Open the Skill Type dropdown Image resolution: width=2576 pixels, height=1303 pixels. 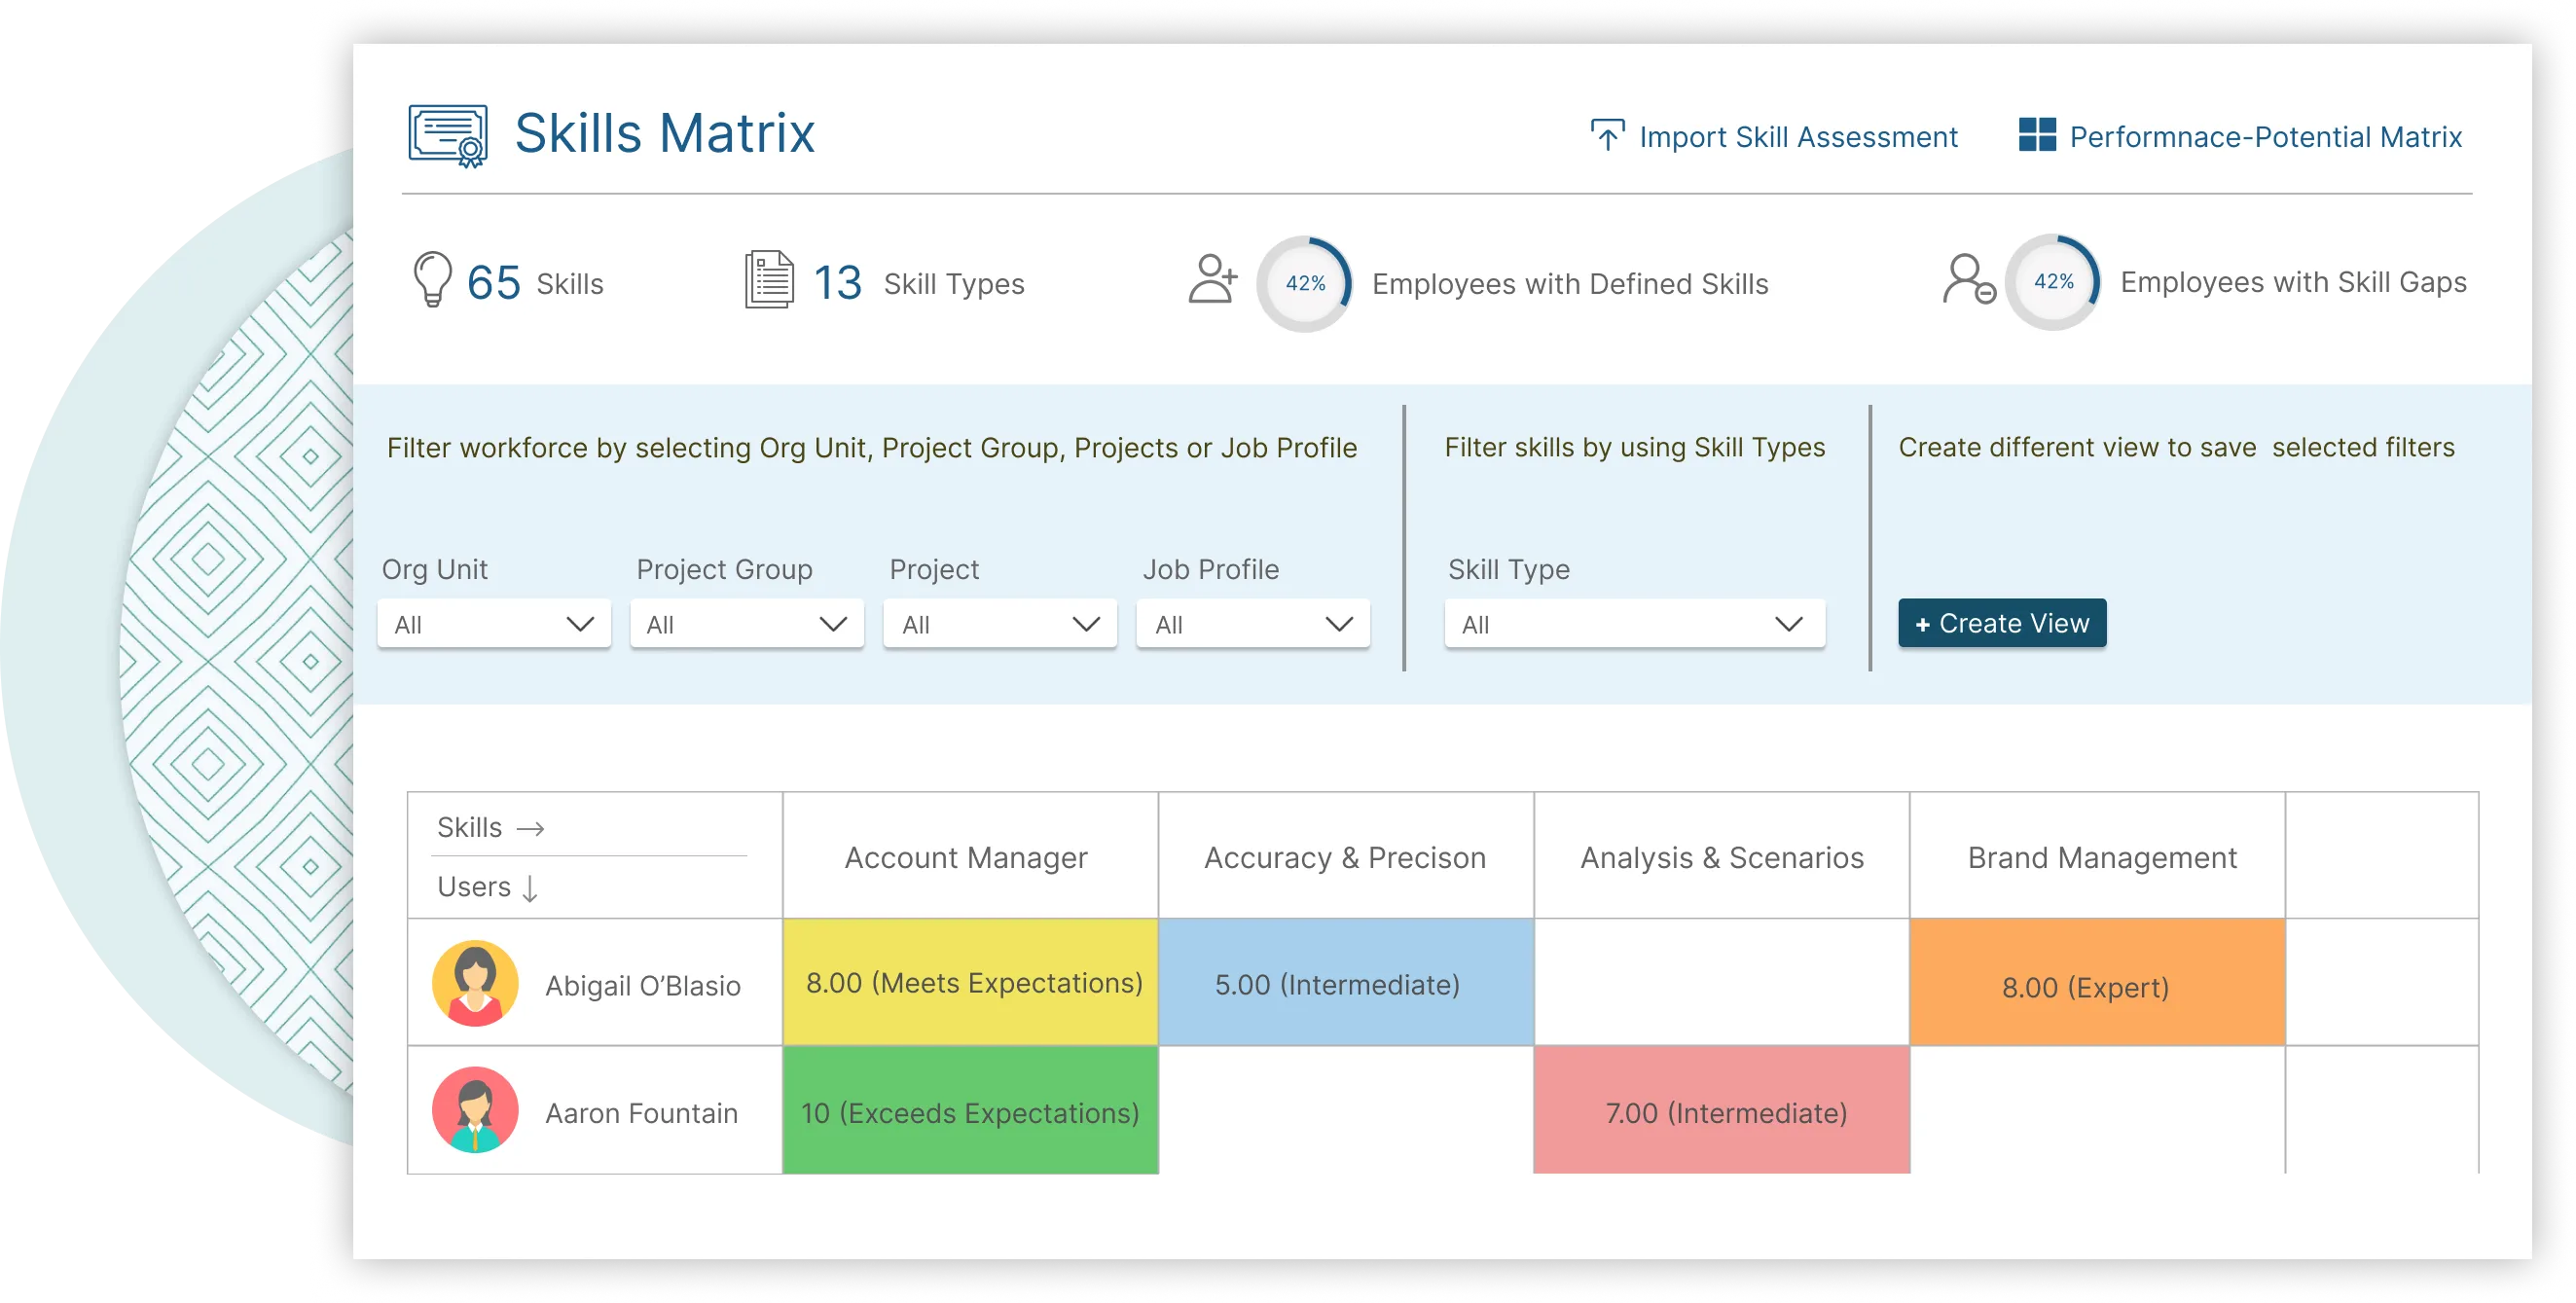[1634, 624]
